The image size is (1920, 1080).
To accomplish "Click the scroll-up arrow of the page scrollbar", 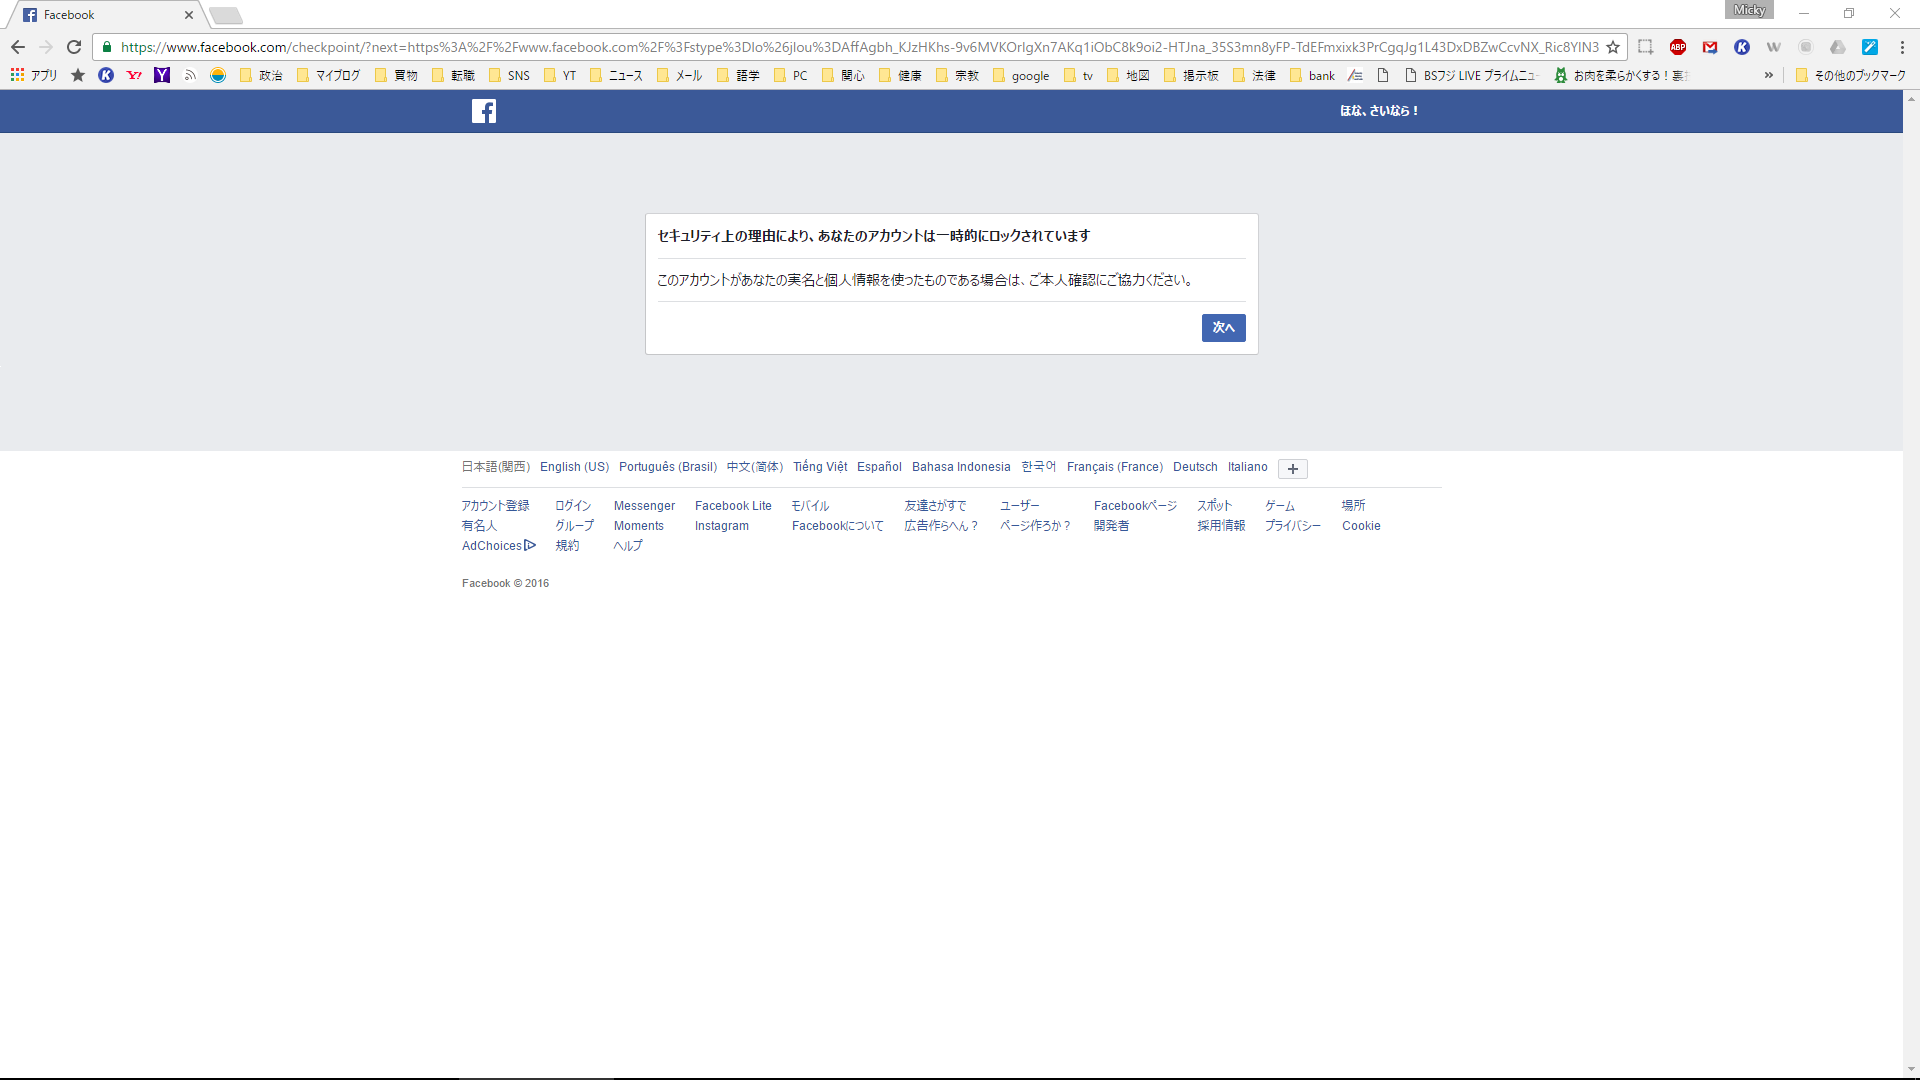I will click(x=1911, y=99).
